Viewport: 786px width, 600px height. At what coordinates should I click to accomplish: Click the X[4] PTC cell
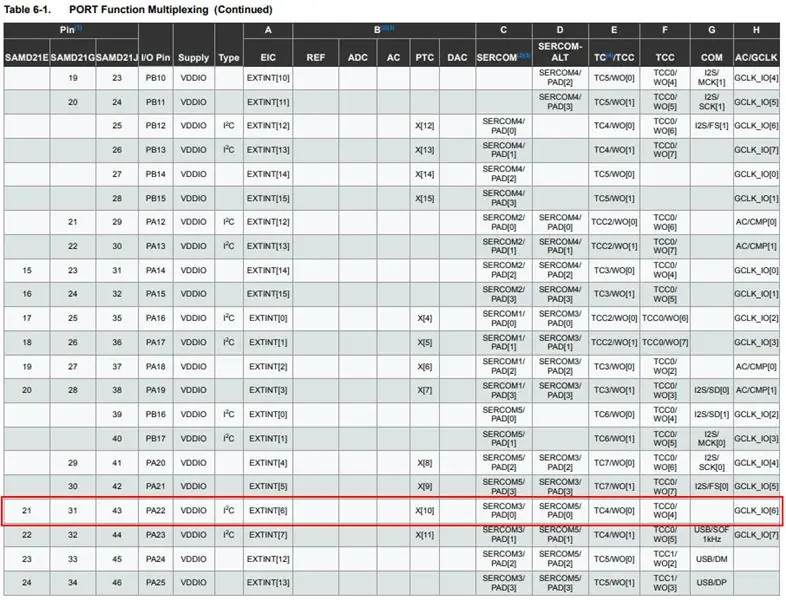tap(425, 318)
